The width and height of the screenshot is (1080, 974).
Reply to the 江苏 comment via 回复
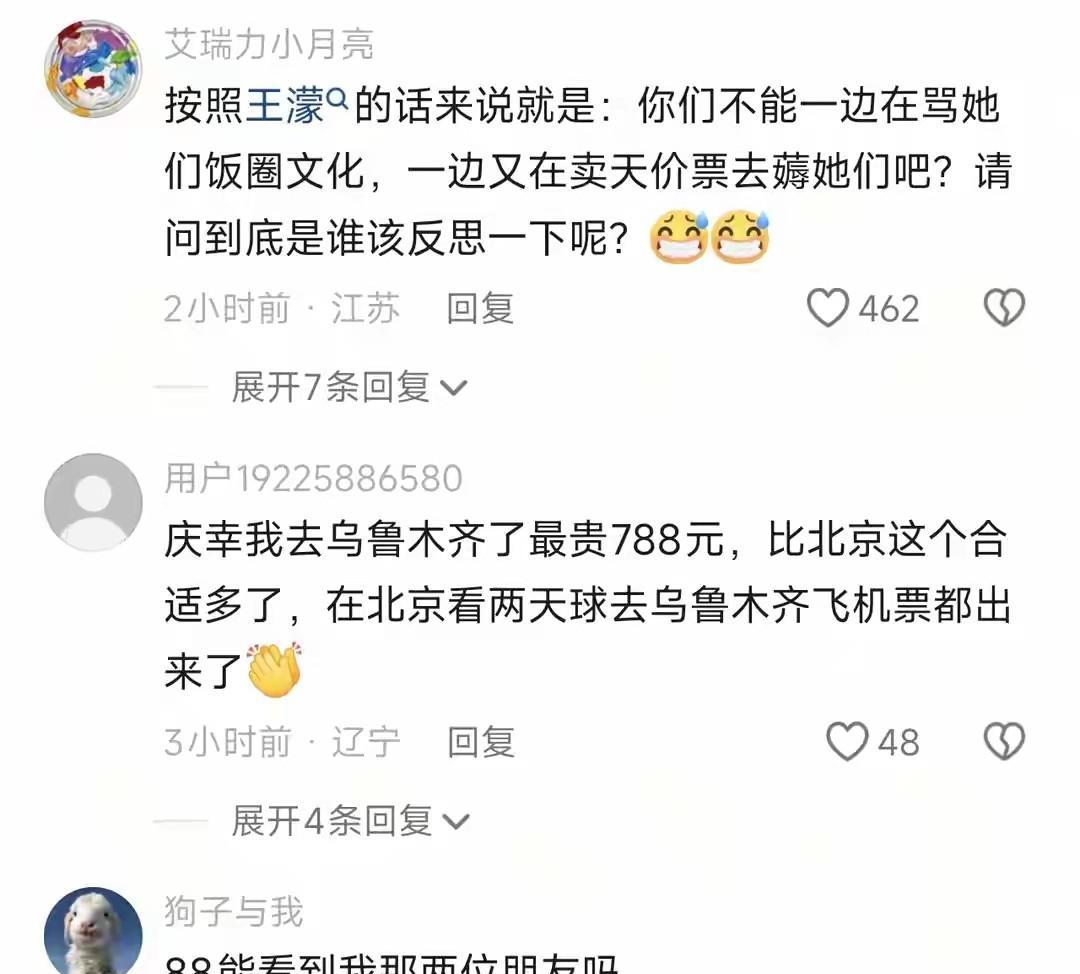480,308
